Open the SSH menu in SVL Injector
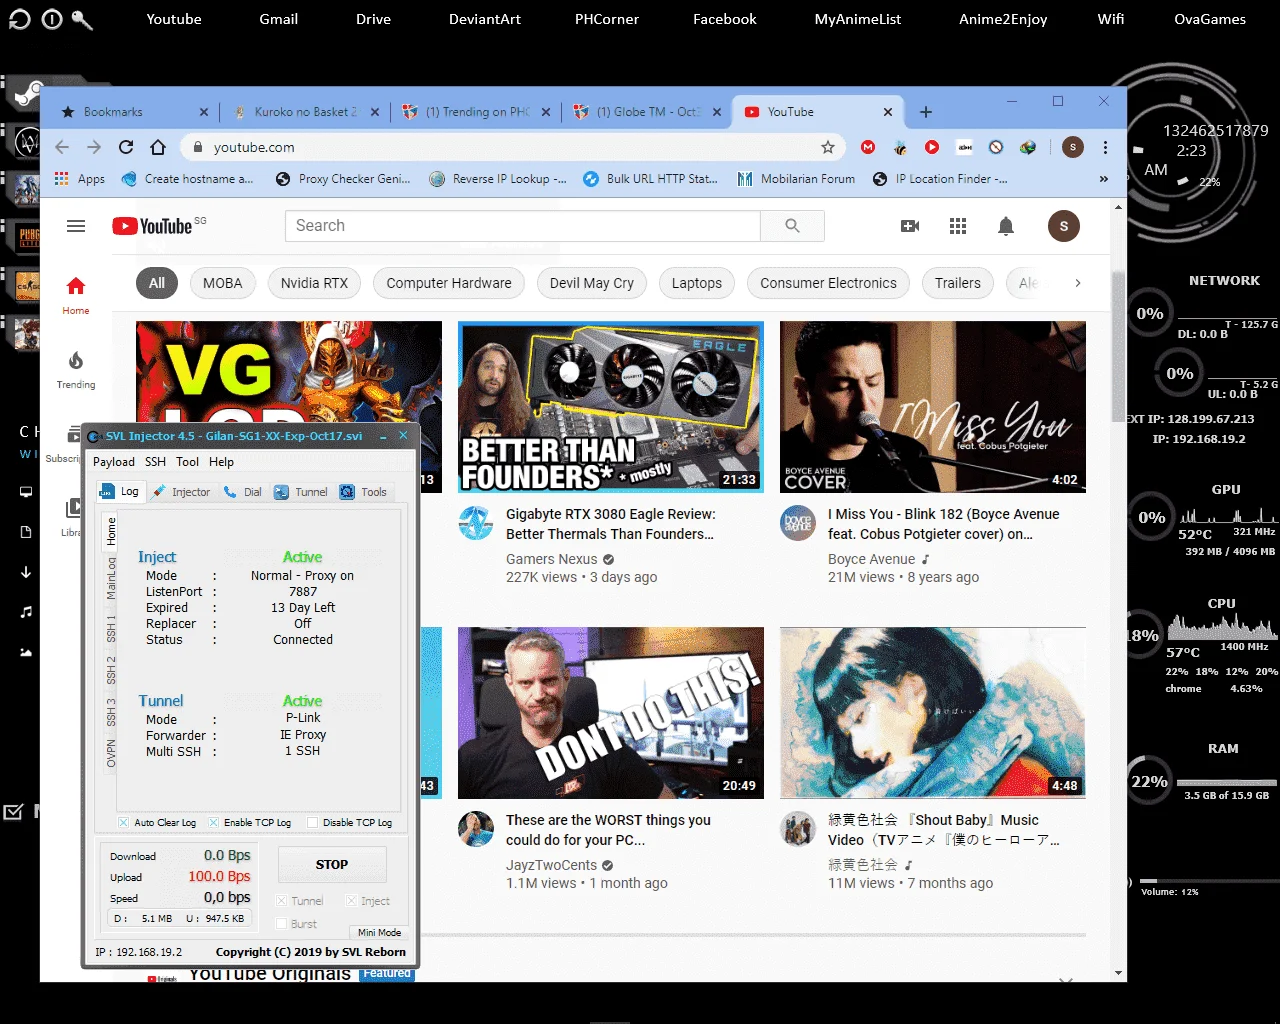This screenshot has height=1024, width=1280. [x=155, y=462]
